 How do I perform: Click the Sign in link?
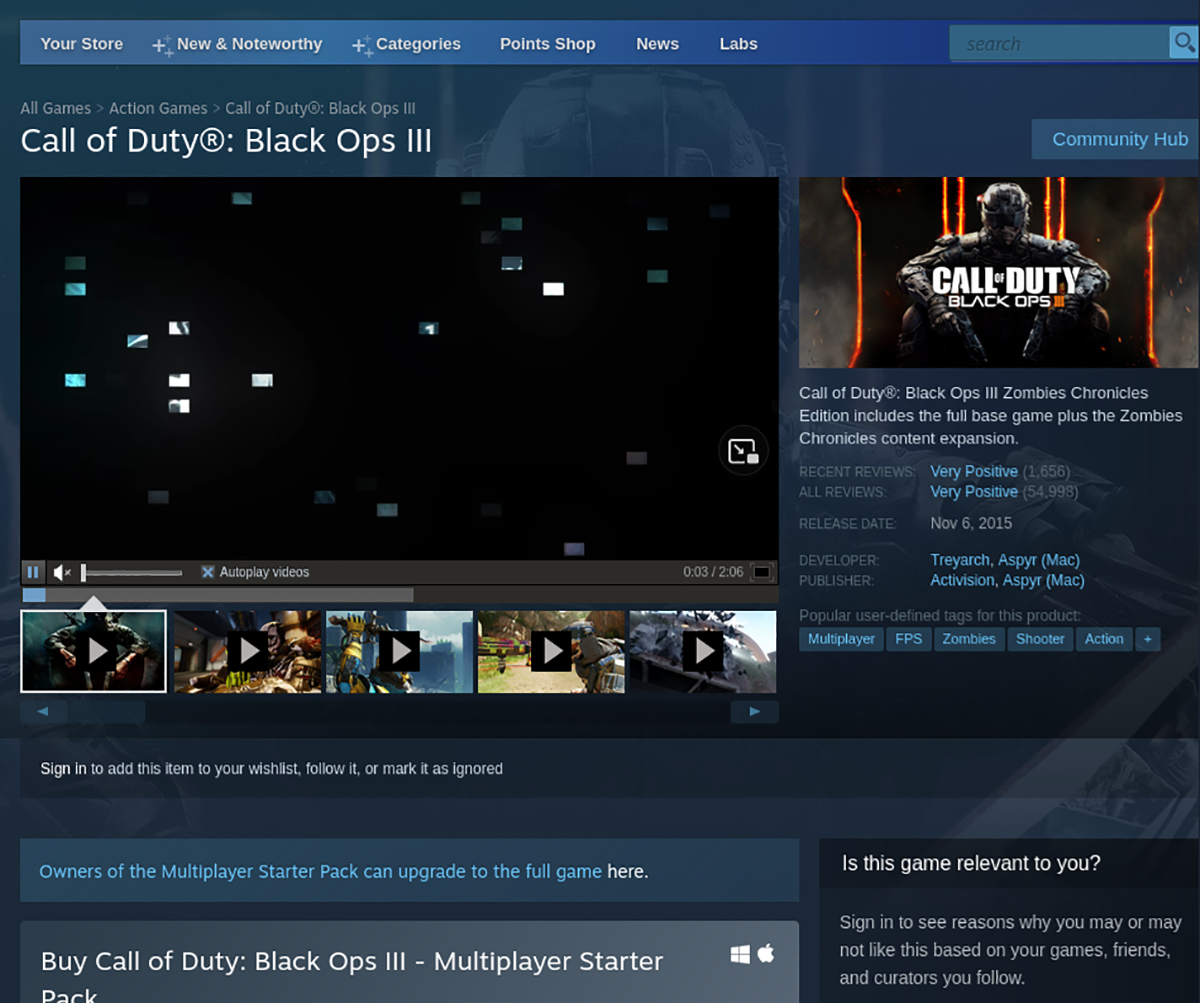coord(63,769)
